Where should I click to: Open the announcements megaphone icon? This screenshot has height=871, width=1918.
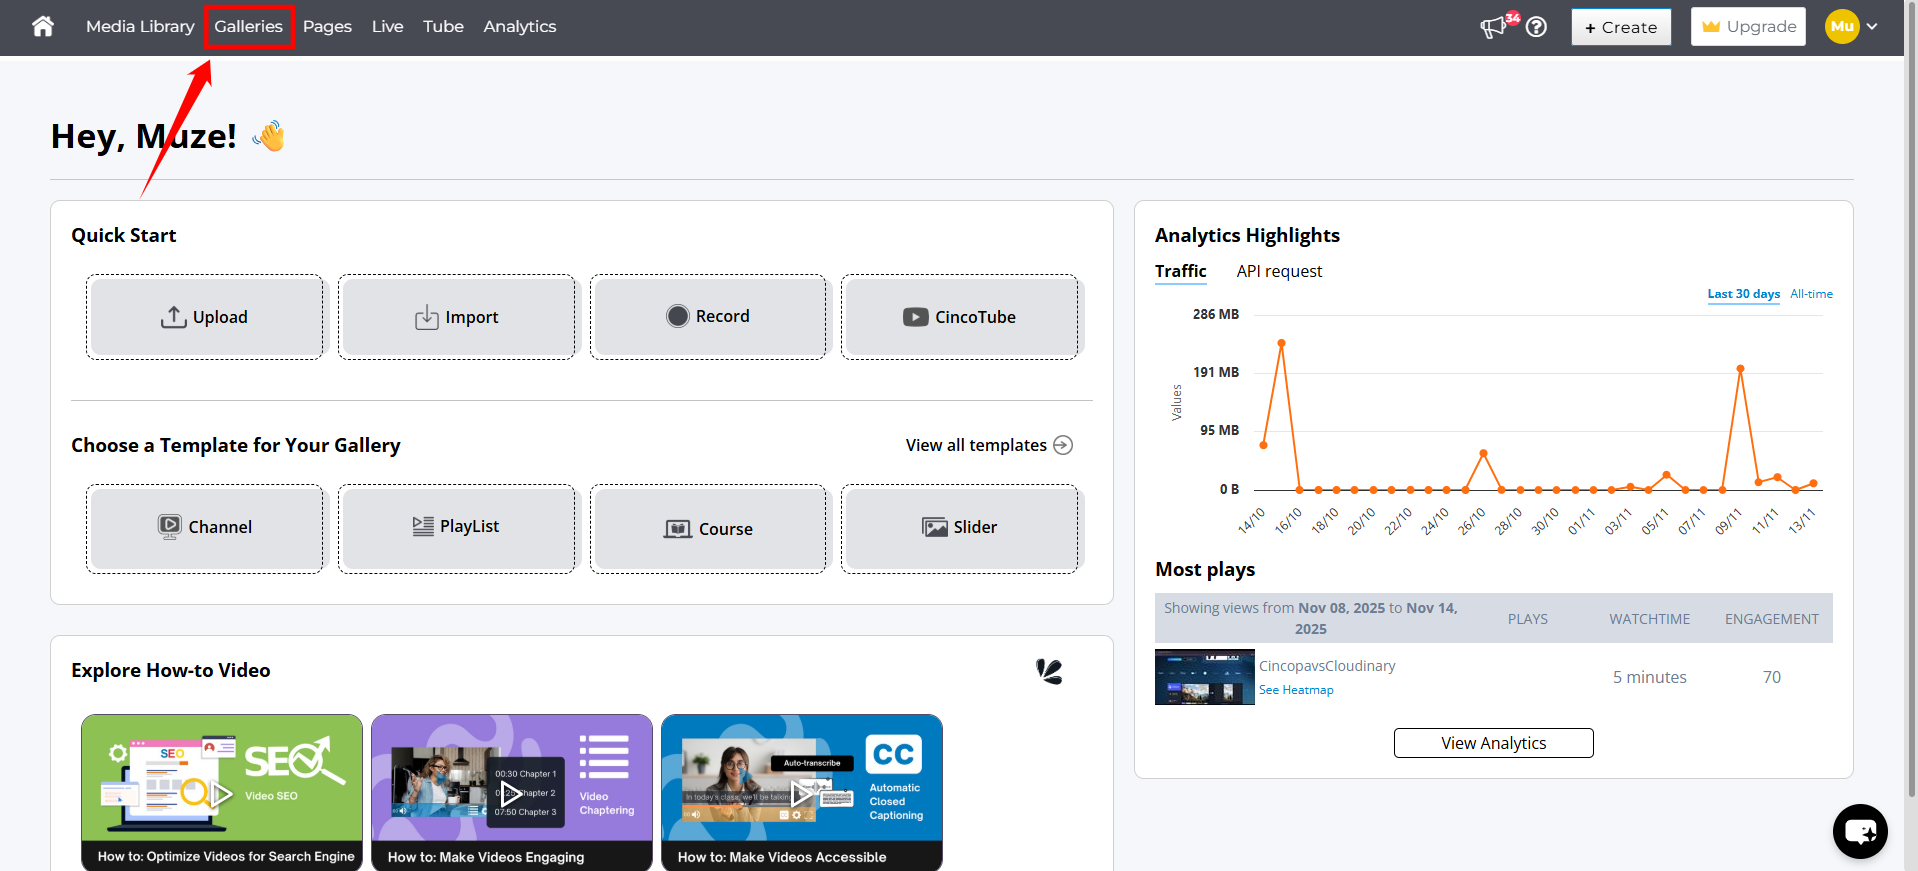(x=1494, y=27)
